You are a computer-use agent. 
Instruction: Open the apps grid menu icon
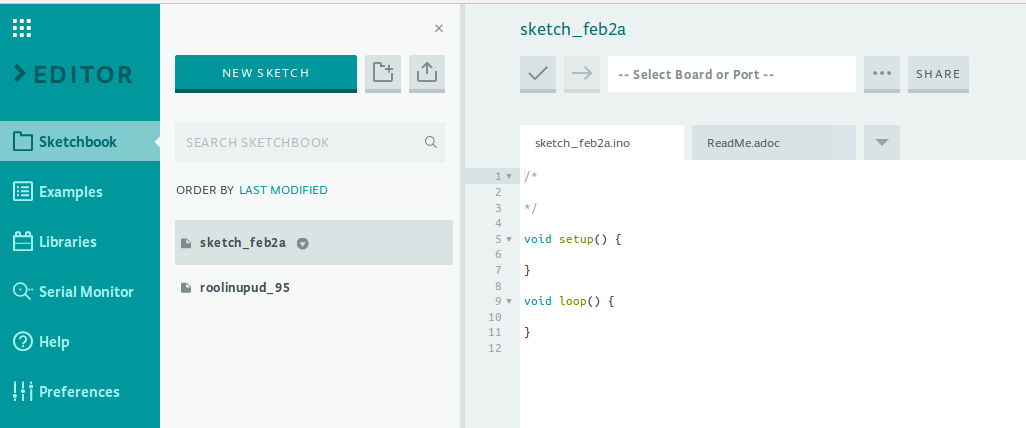click(x=22, y=28)
